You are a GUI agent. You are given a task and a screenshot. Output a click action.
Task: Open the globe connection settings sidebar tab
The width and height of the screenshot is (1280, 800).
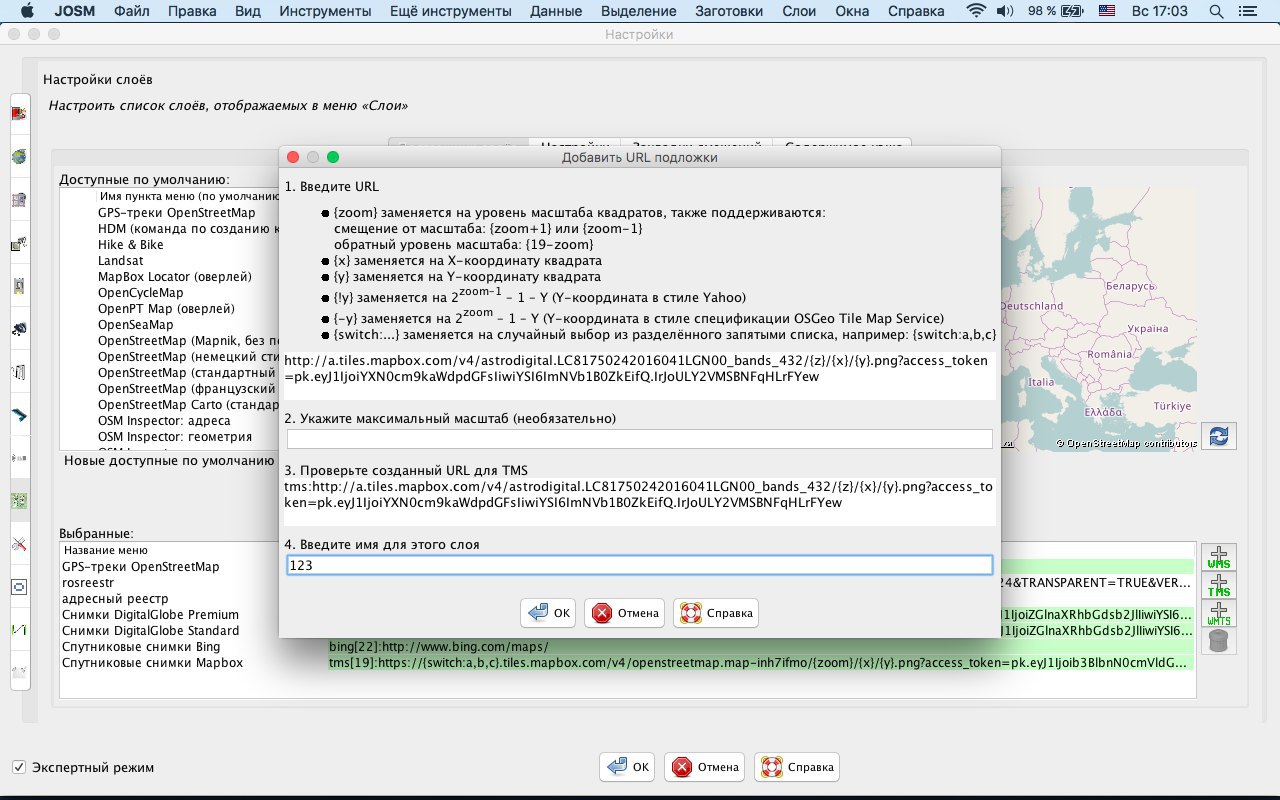tap(19, 157)
